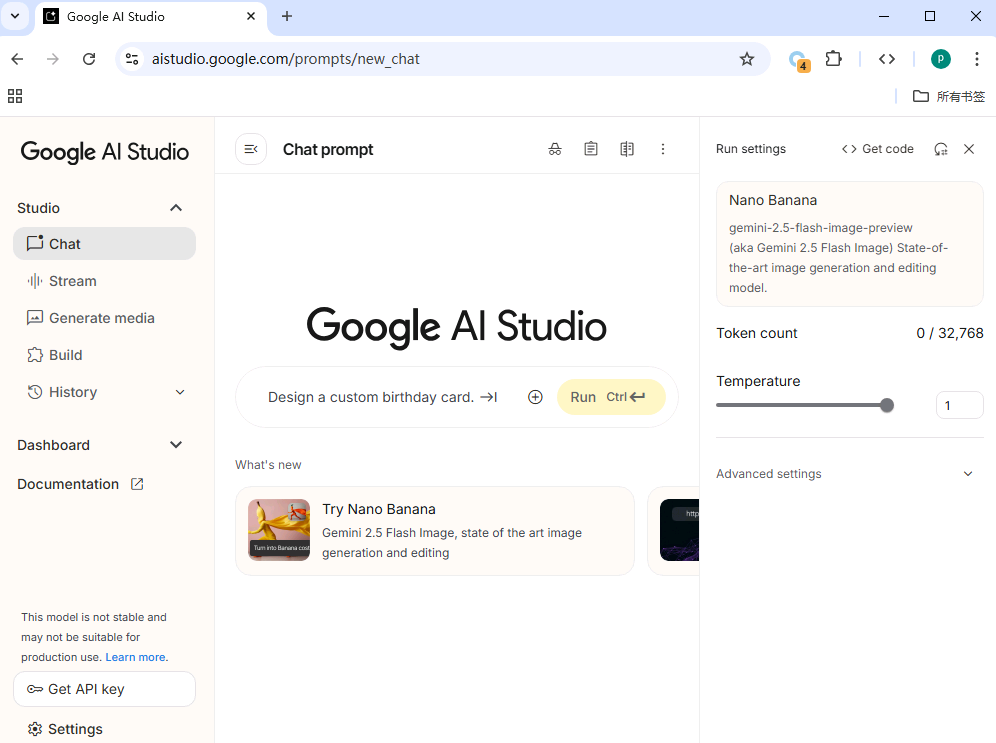Open system instructions via clipboard icon
The image size is (996, 743).
click(591, 148)
